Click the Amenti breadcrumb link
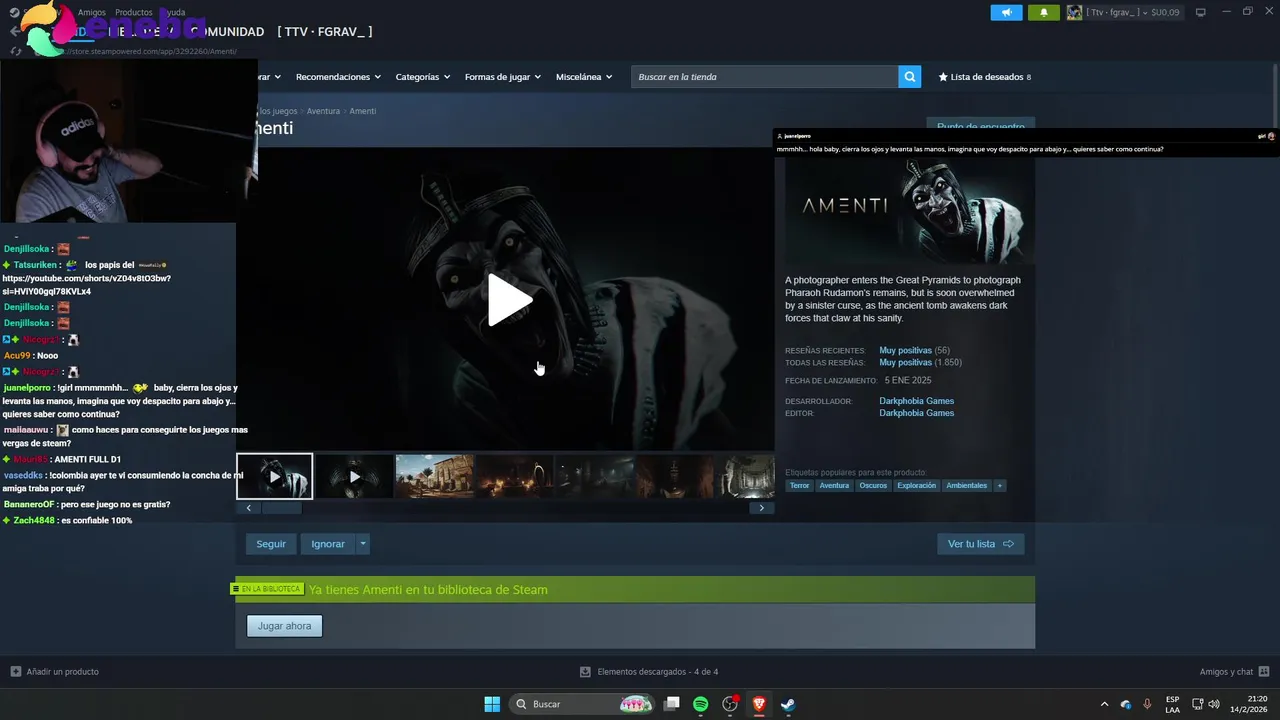Screen dimensions: 1280x720 pos(363,111)
